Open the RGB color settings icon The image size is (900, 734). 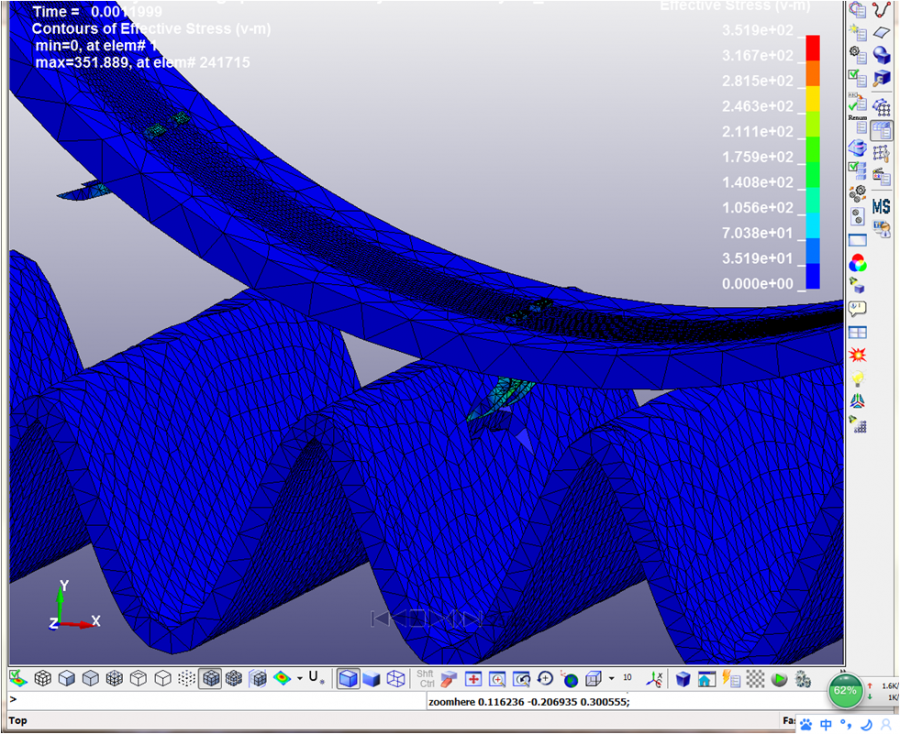[x=857, y=264]
